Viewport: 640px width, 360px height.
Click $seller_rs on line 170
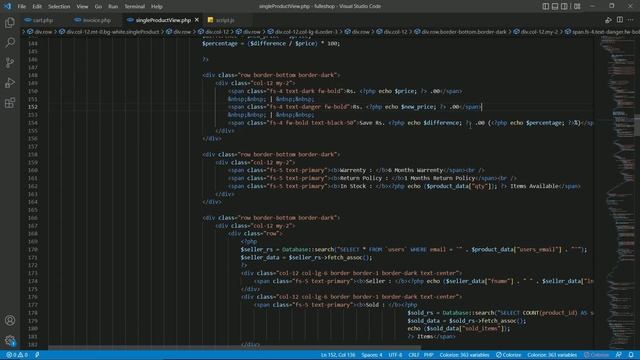pos(256,250)
